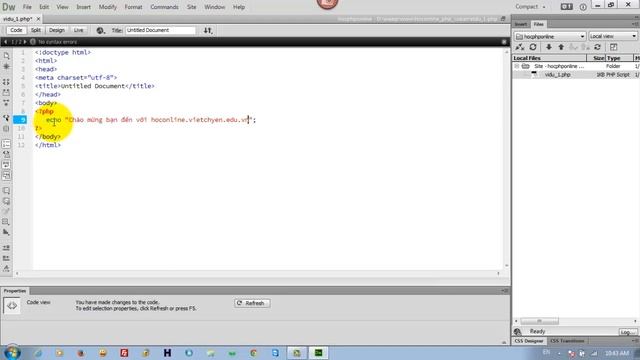Viewport: 640px width, 360px height.
Task: Open the View menu
Action: 62,7
